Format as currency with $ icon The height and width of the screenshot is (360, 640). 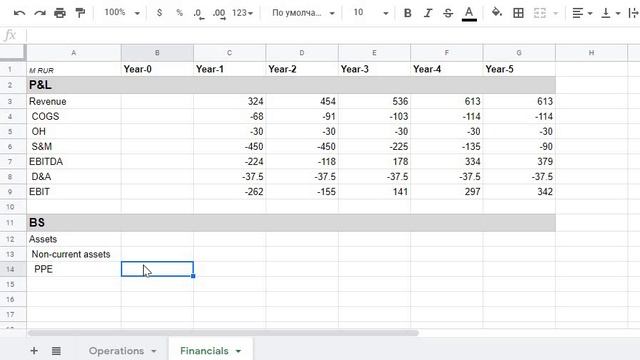tap(159, 13)
